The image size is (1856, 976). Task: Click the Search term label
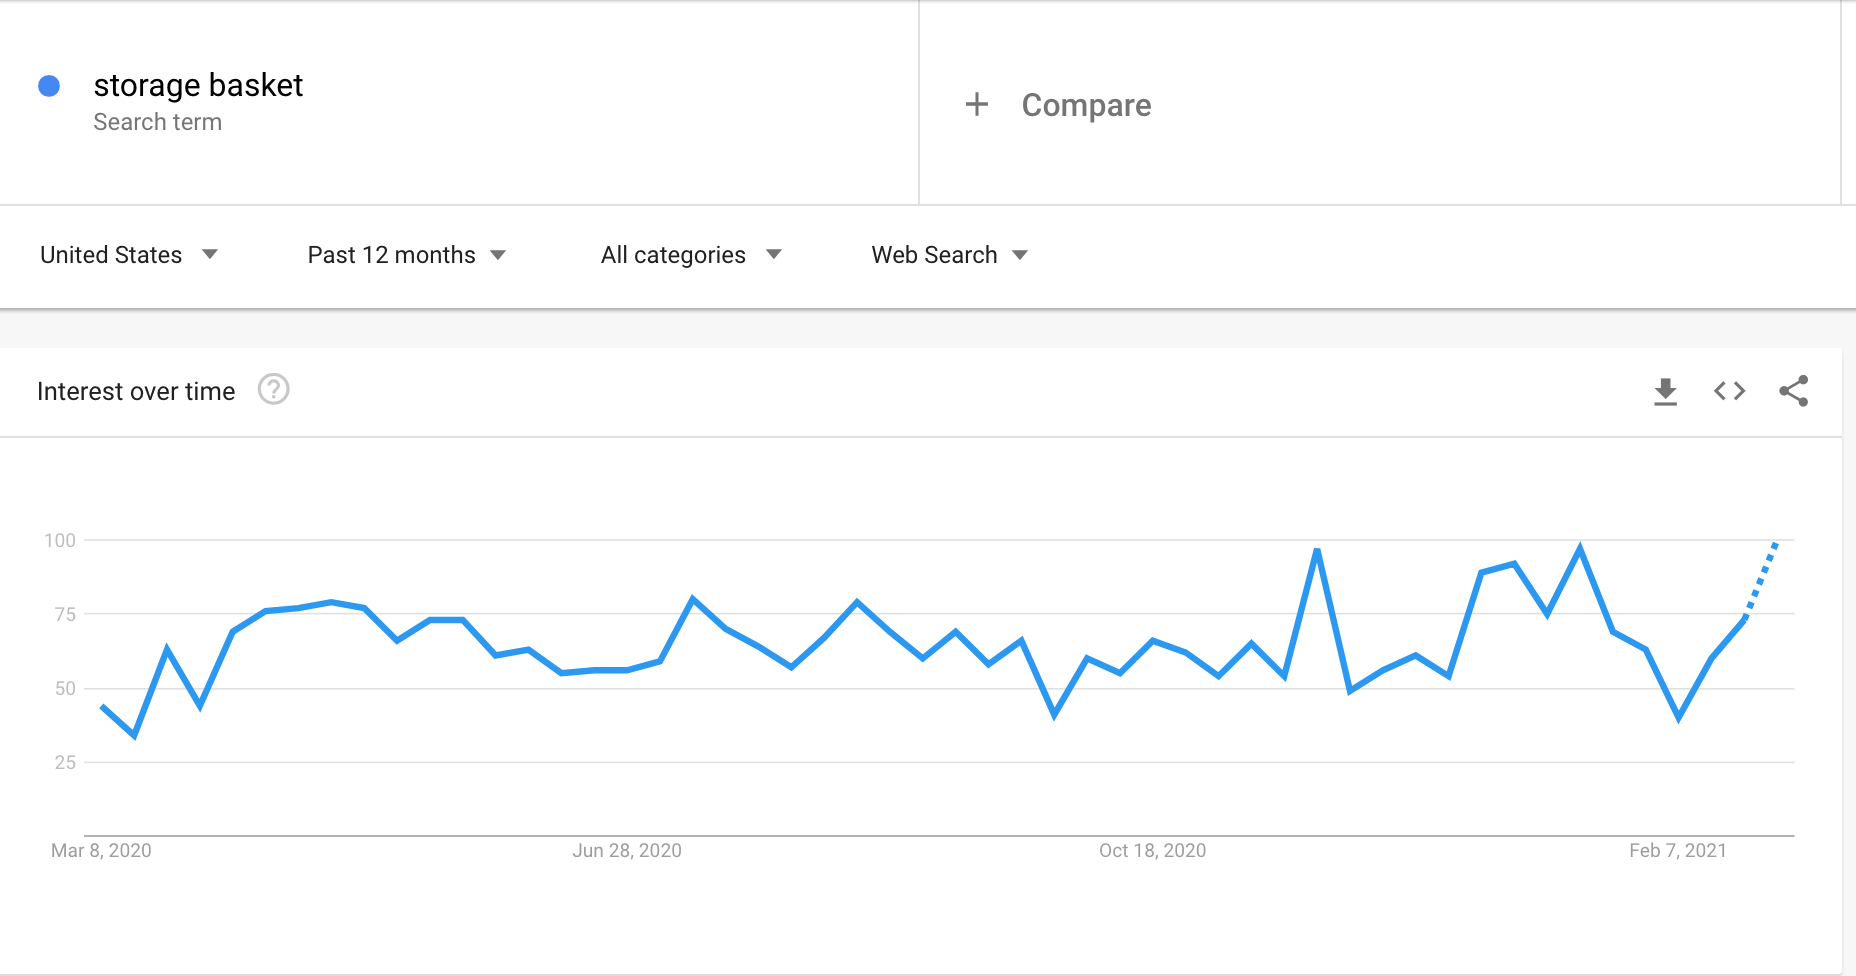[158, 122]
